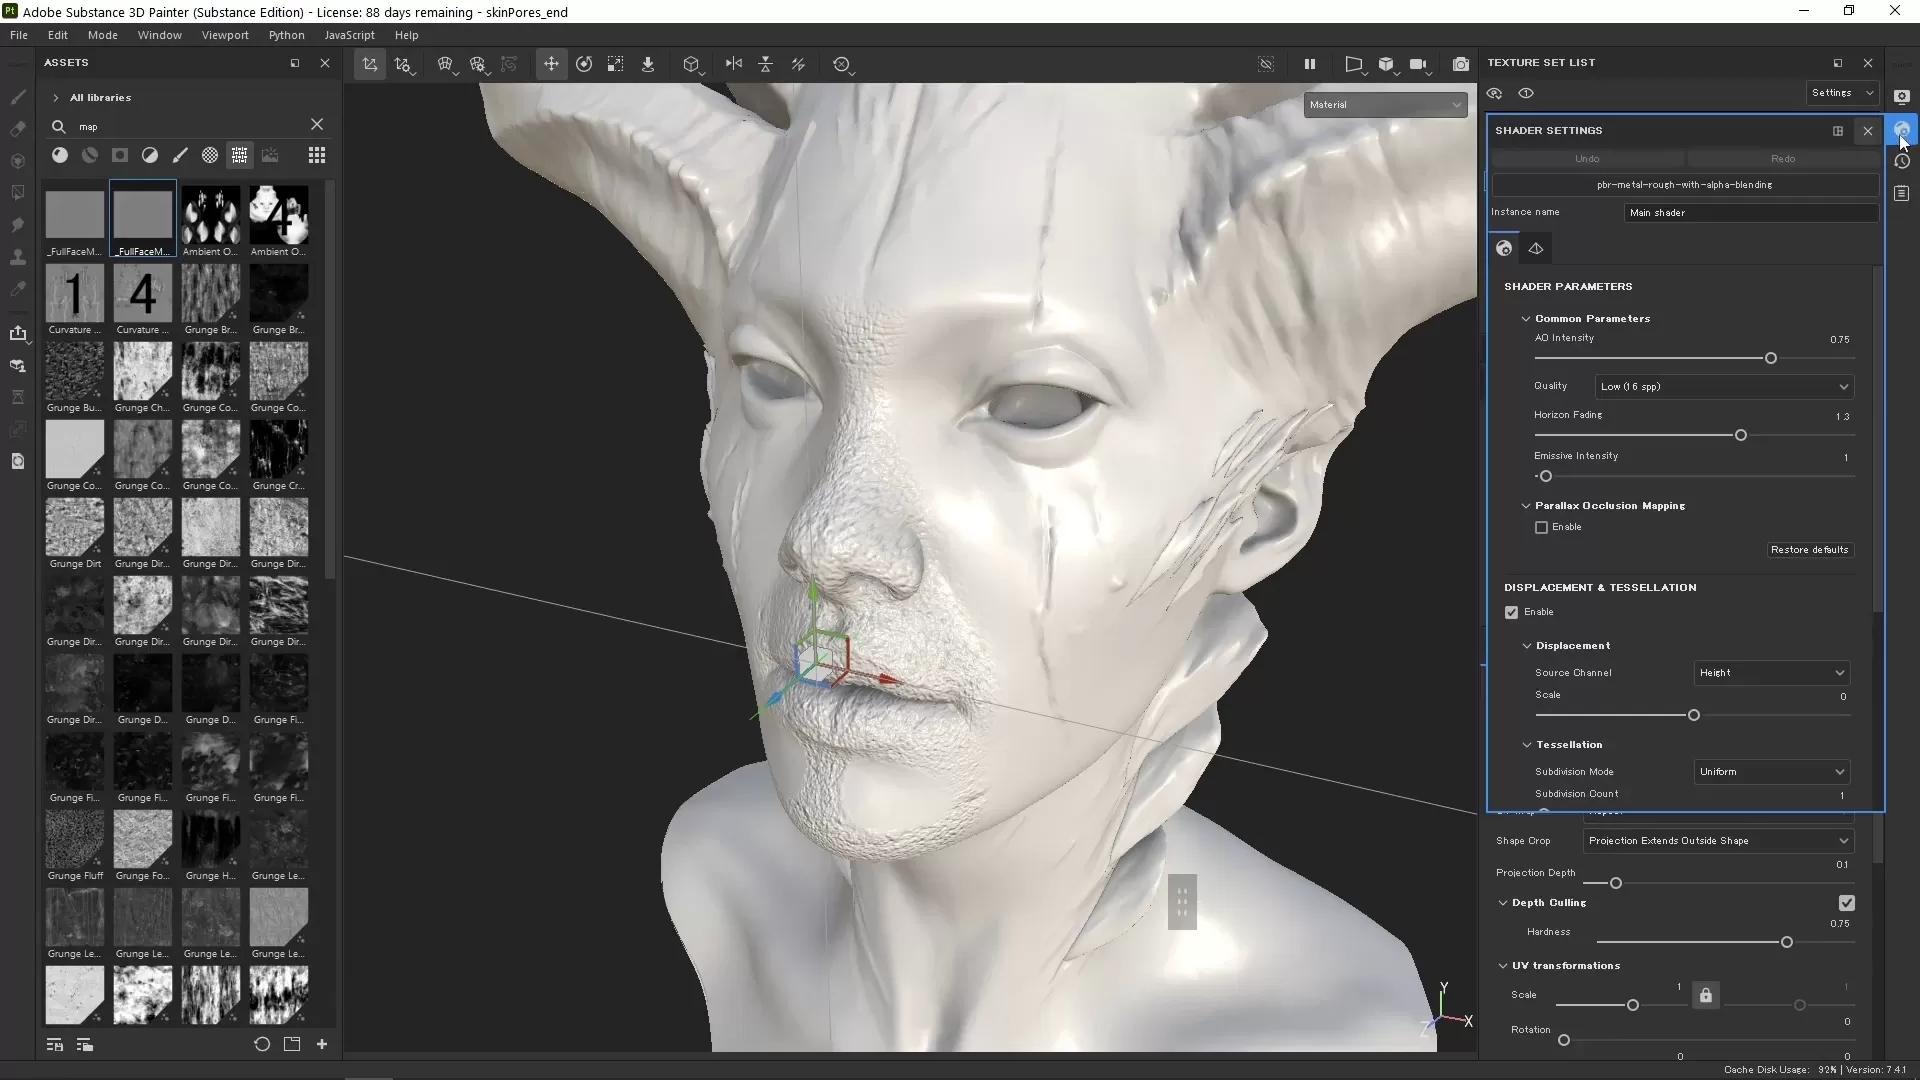Select the Eraser tool
The height and width of the screenshot is (1080, 1920).
[x=18, y=129]
